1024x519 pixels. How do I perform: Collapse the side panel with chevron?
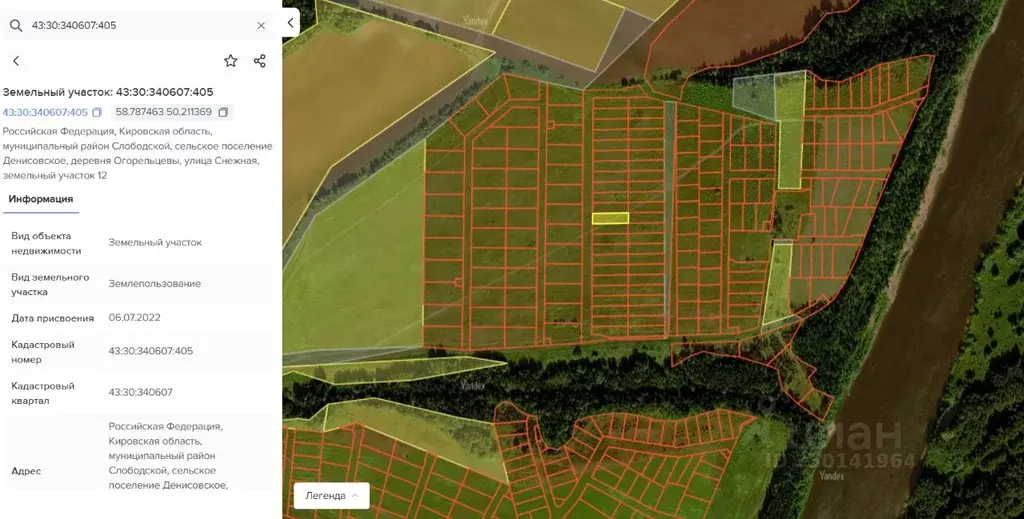tap(291, 23)
